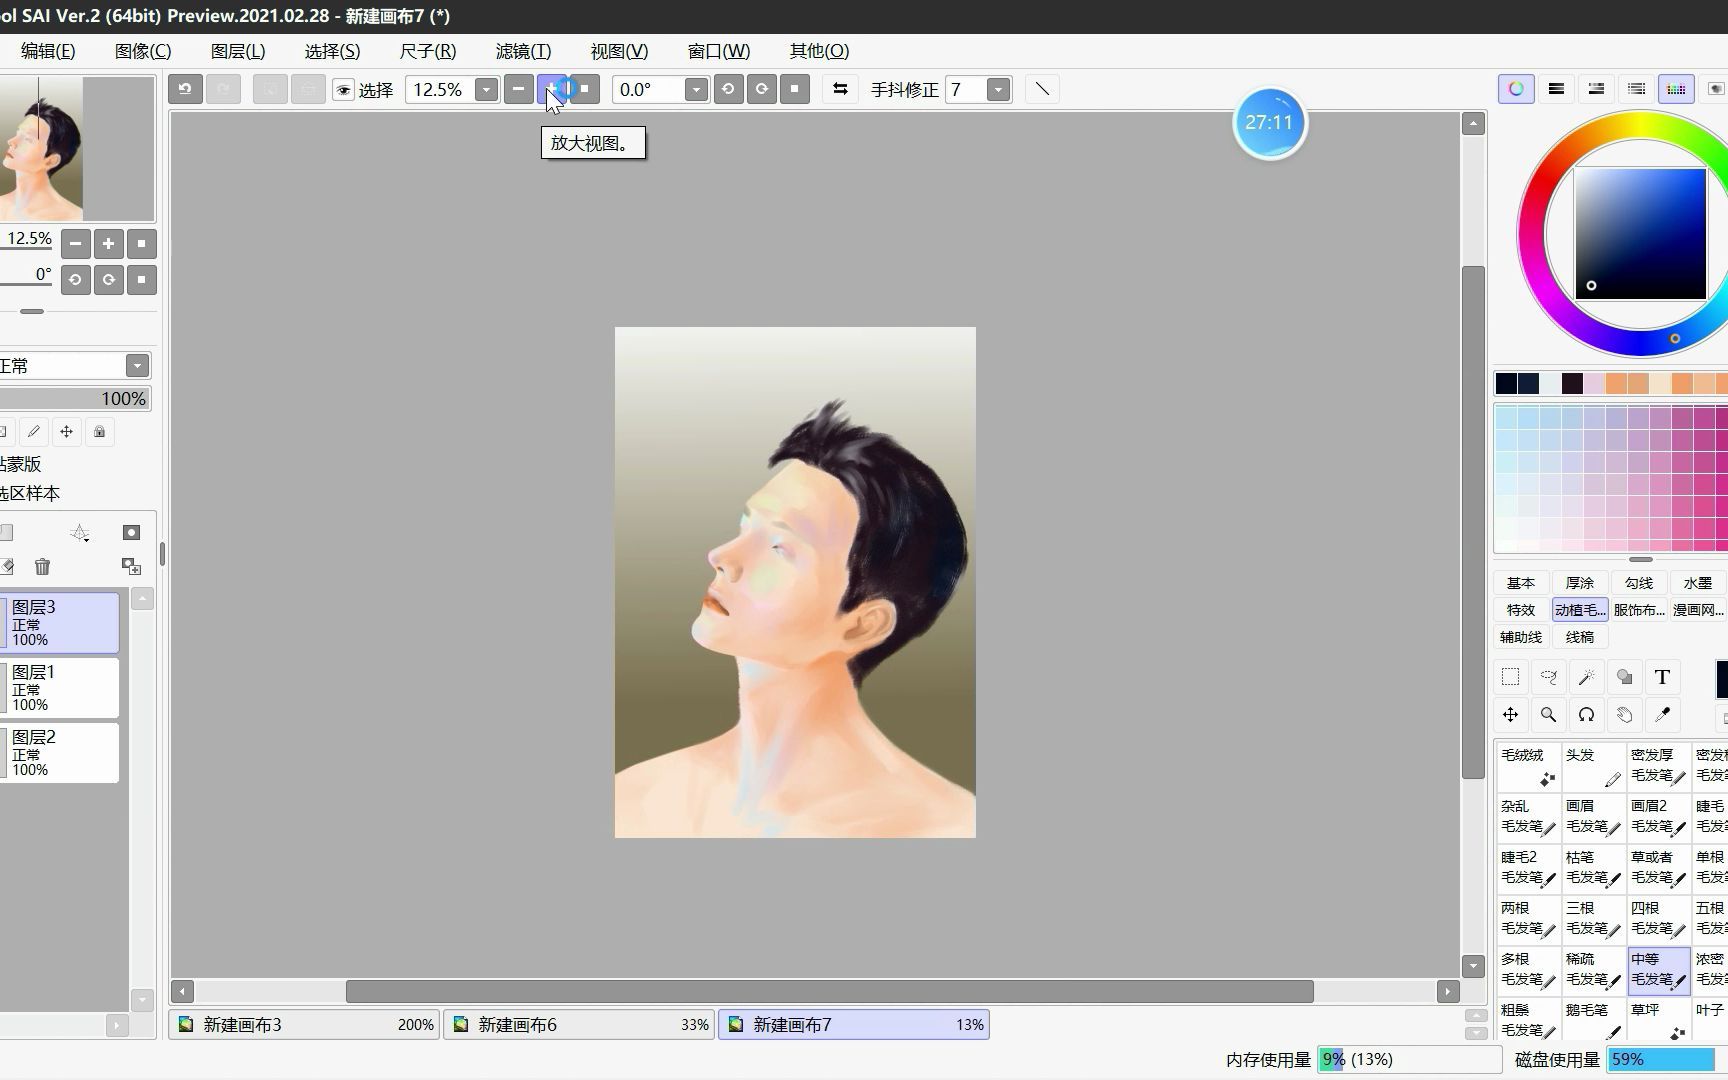Image resolution: width=1728 pixels, height=1080 pixels.
Task: Click the undo button in the toolbar
Action: click(185, 89)
